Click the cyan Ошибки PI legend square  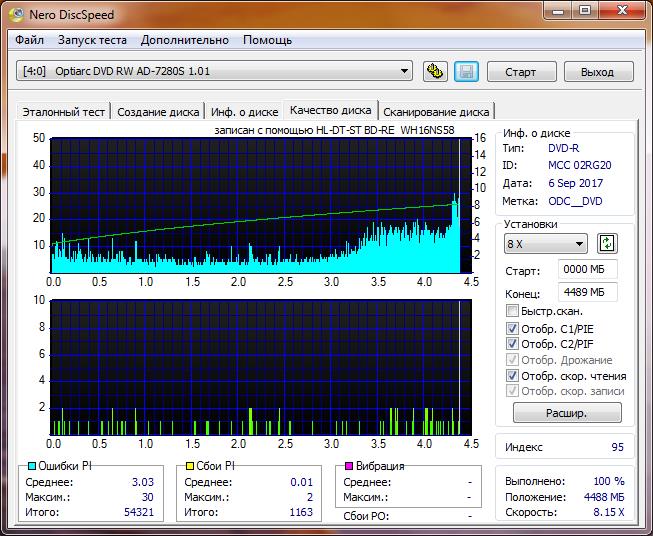(32, 467)
